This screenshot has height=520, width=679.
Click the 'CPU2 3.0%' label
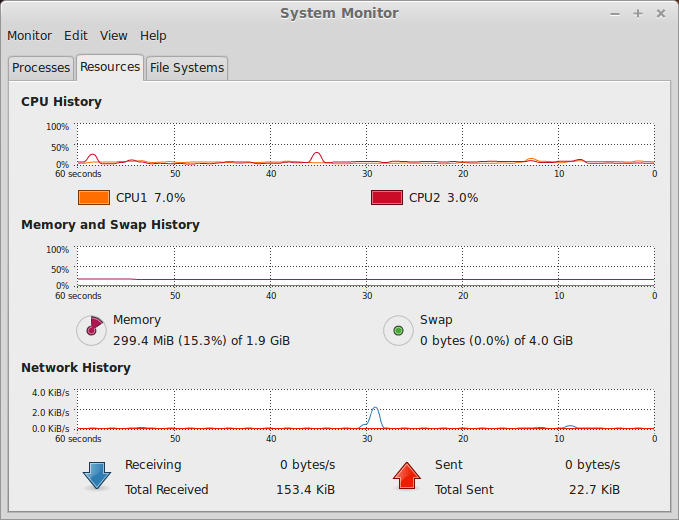(443, 198)
